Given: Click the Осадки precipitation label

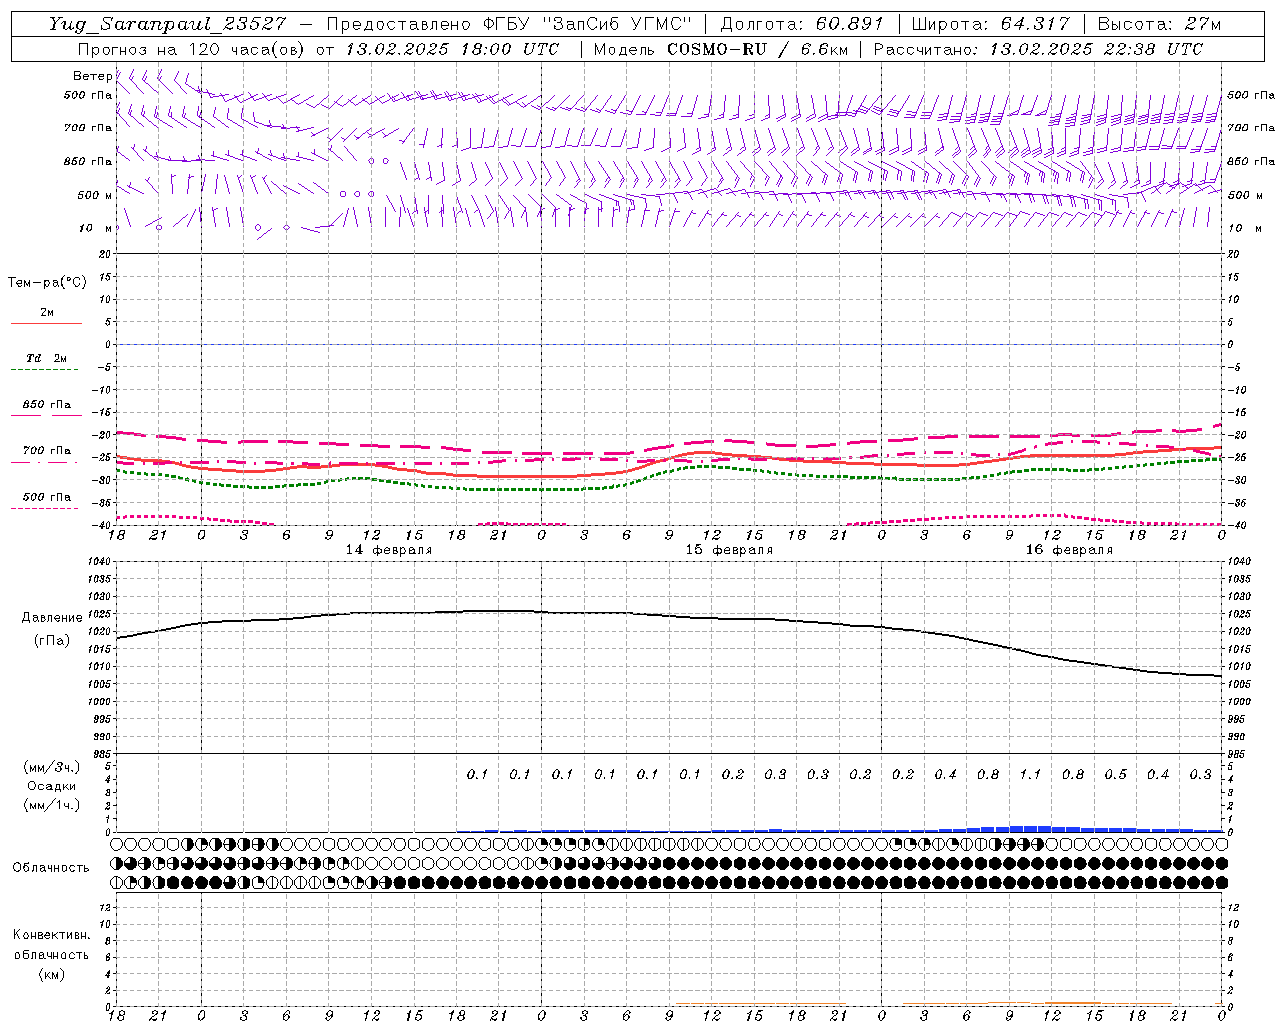Looking at the screenshot, I should 51,786.
